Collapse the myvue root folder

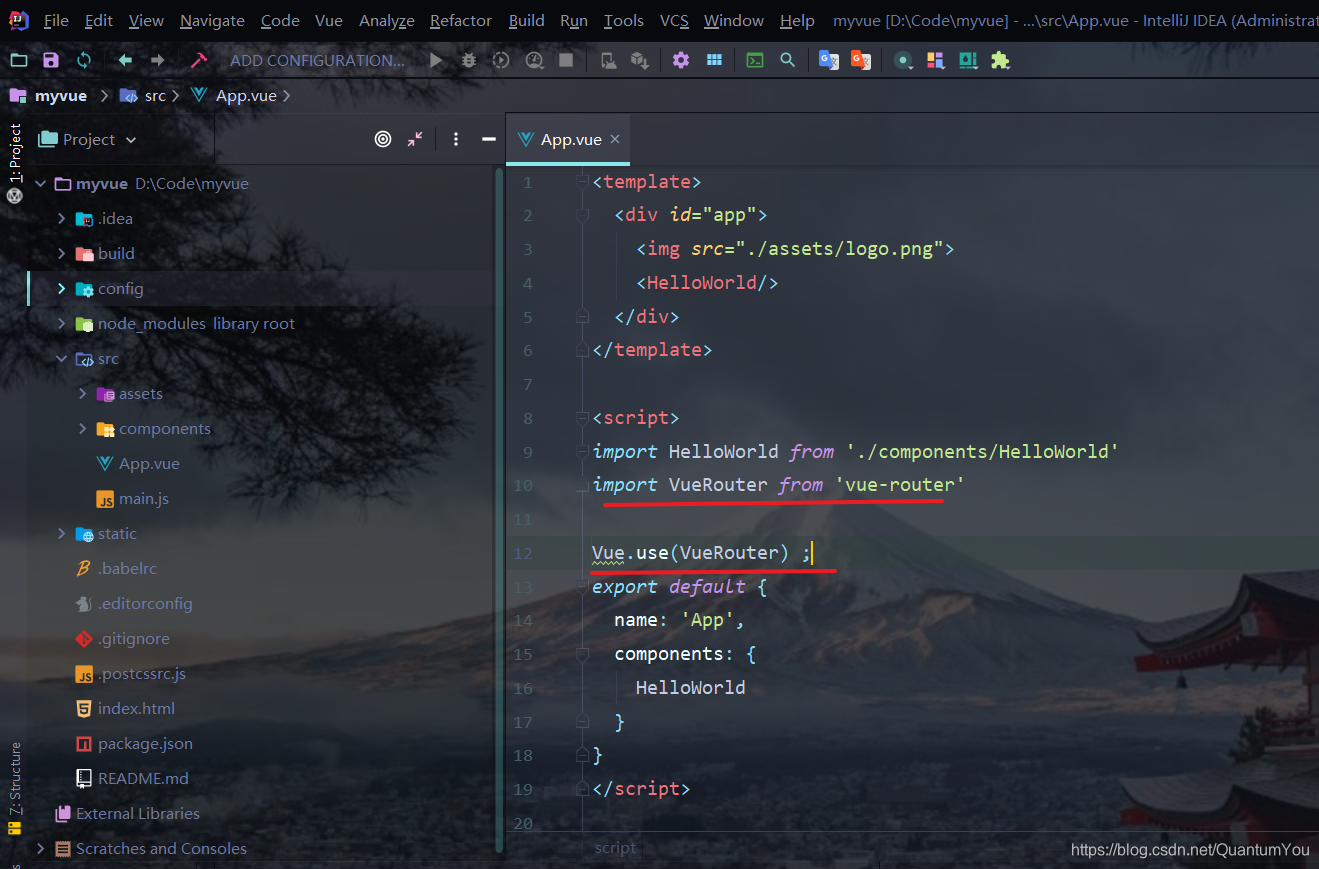(41, 184)
